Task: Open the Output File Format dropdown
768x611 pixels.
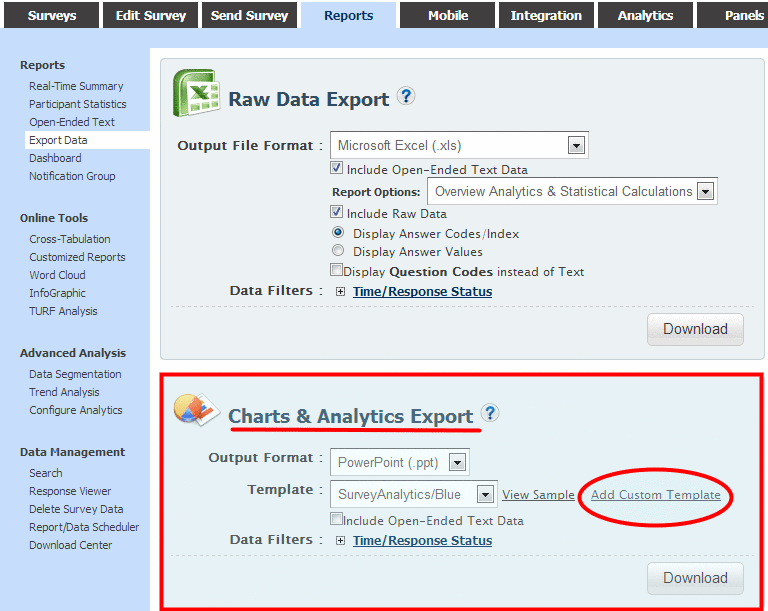Action: 575,146
